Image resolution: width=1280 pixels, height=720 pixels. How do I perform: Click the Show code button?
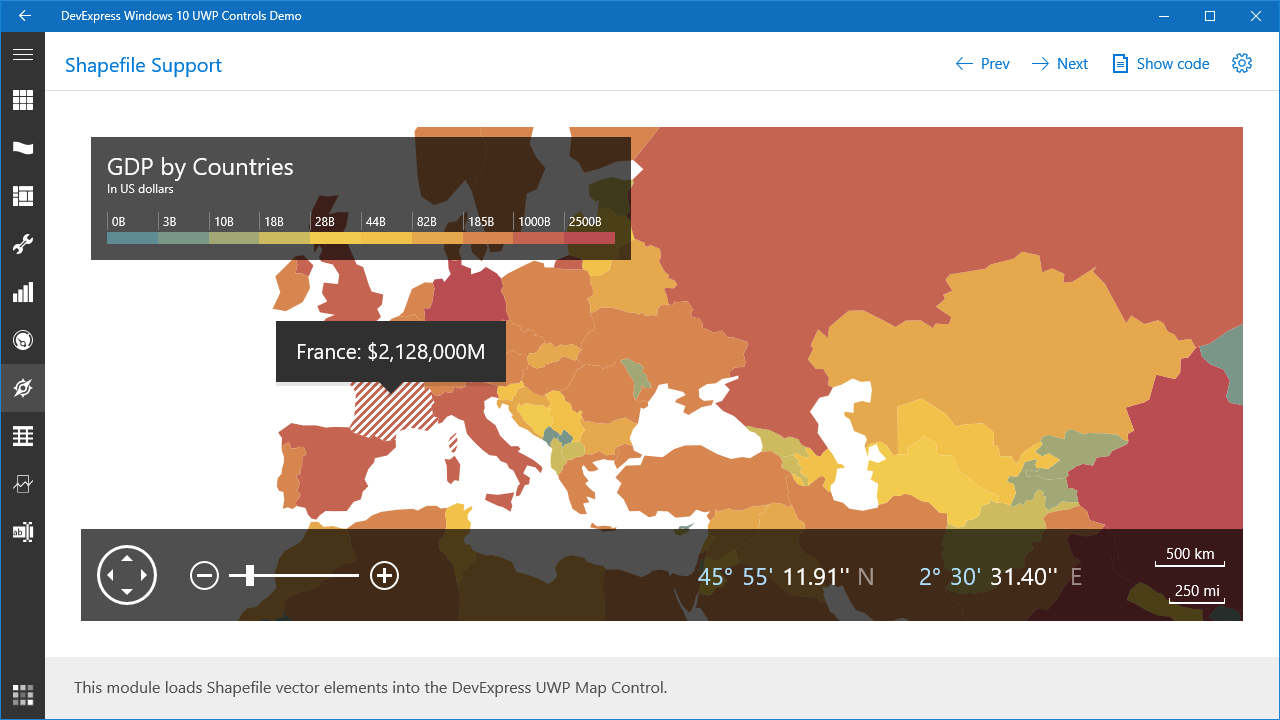point(1161,64)
